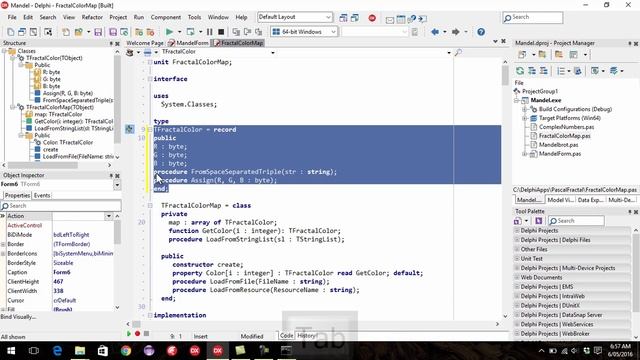Image resolution: width=640 pixels, height=360 pixels.
Task: Open the Action property value dropdown
Action: 109,216
